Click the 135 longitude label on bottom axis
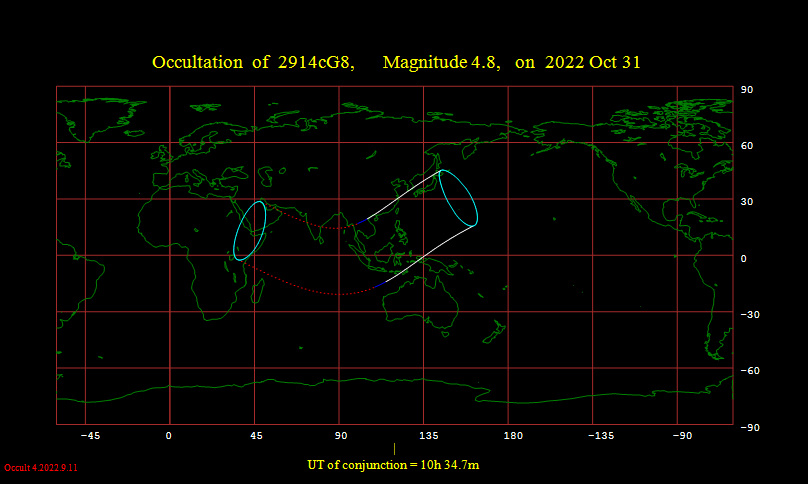Image resolution: width=808 pixels, height=484 pixels. click(x=429, y=436)
